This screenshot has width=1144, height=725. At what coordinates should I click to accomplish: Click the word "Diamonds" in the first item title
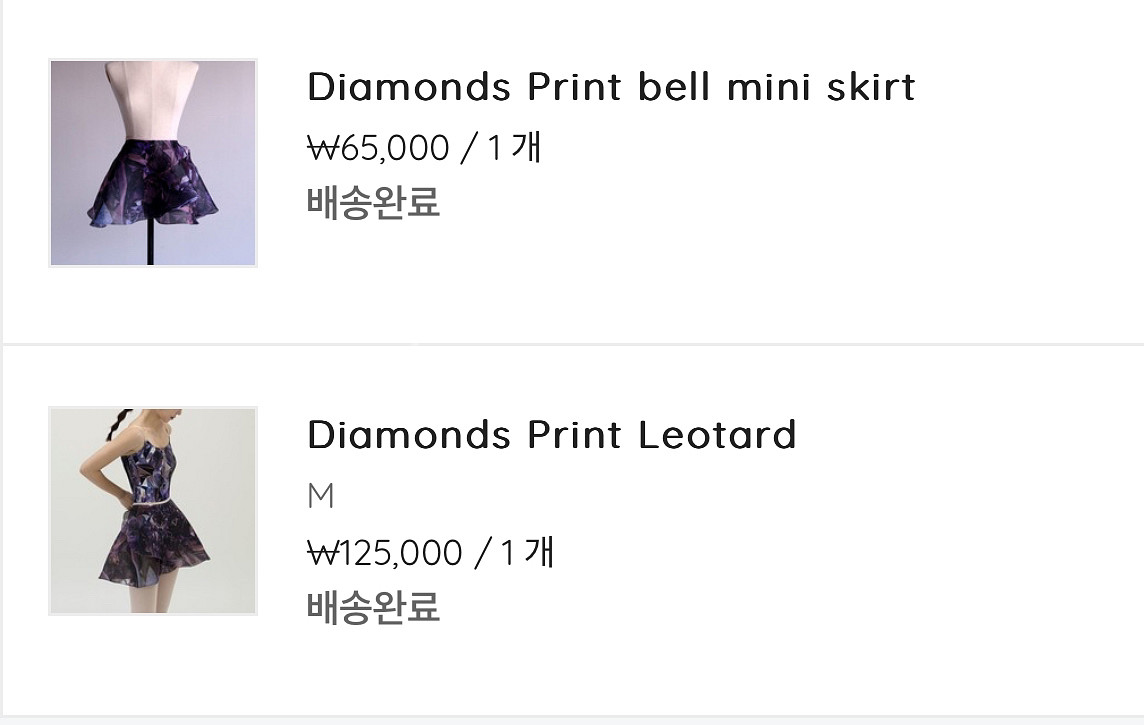[409, 87]
